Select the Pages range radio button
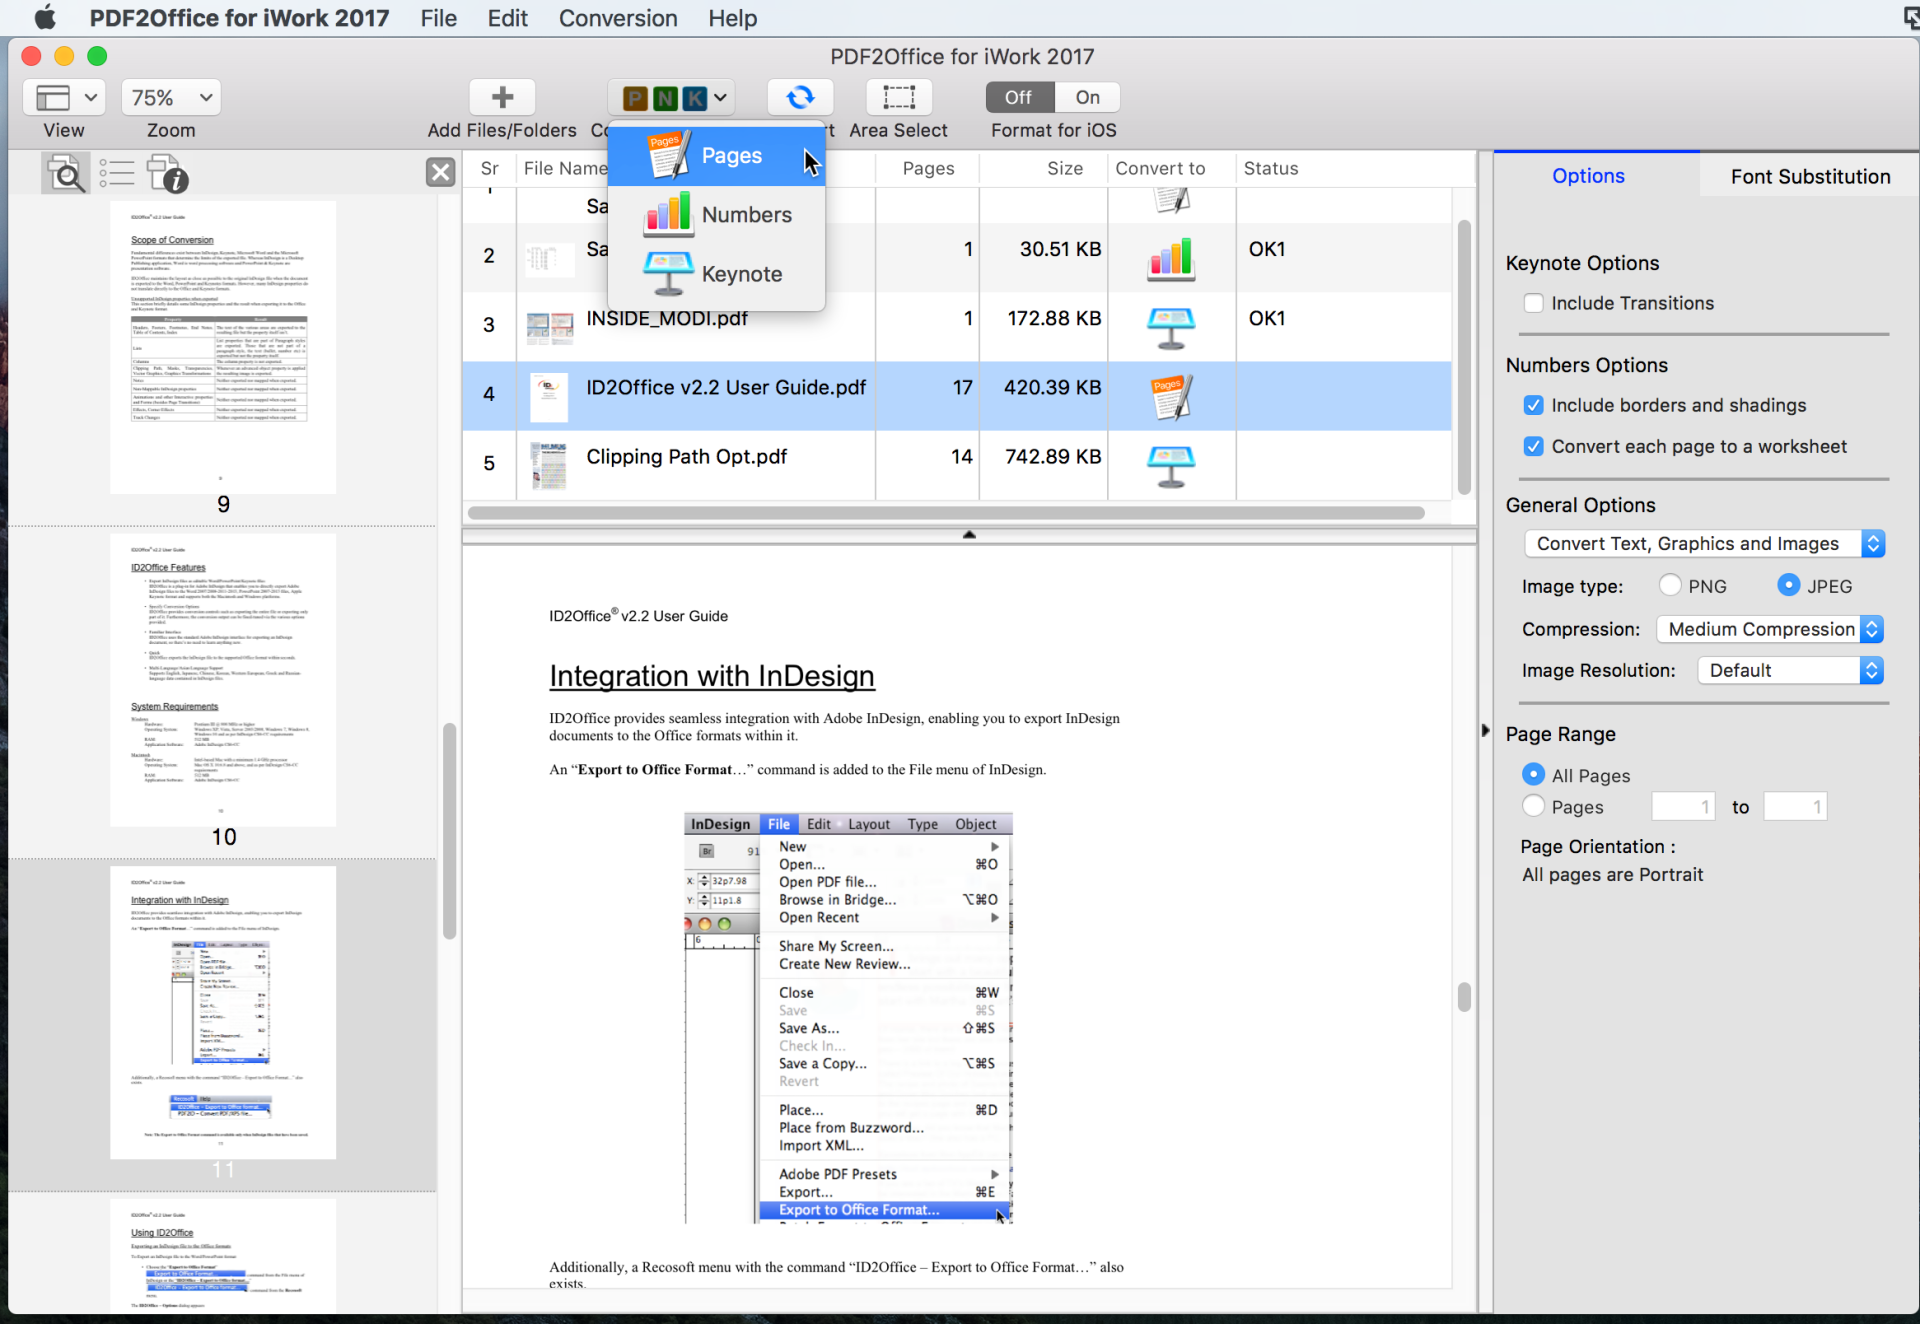This screenshot has height=1324, width=1920. (1533, 806)
